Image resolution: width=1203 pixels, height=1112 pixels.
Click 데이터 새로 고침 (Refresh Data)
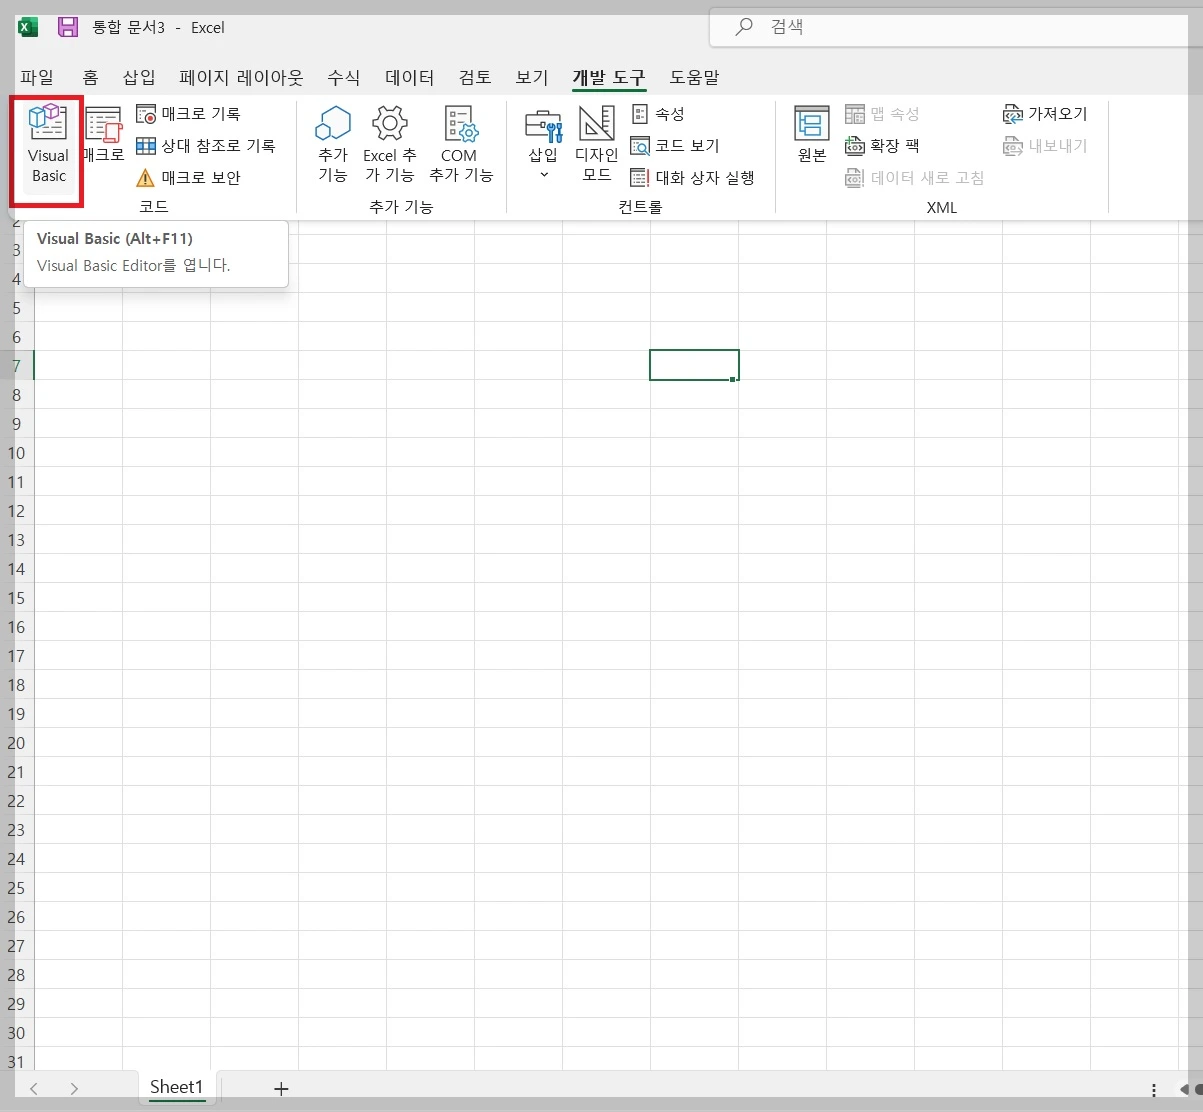tap(915, 178)
